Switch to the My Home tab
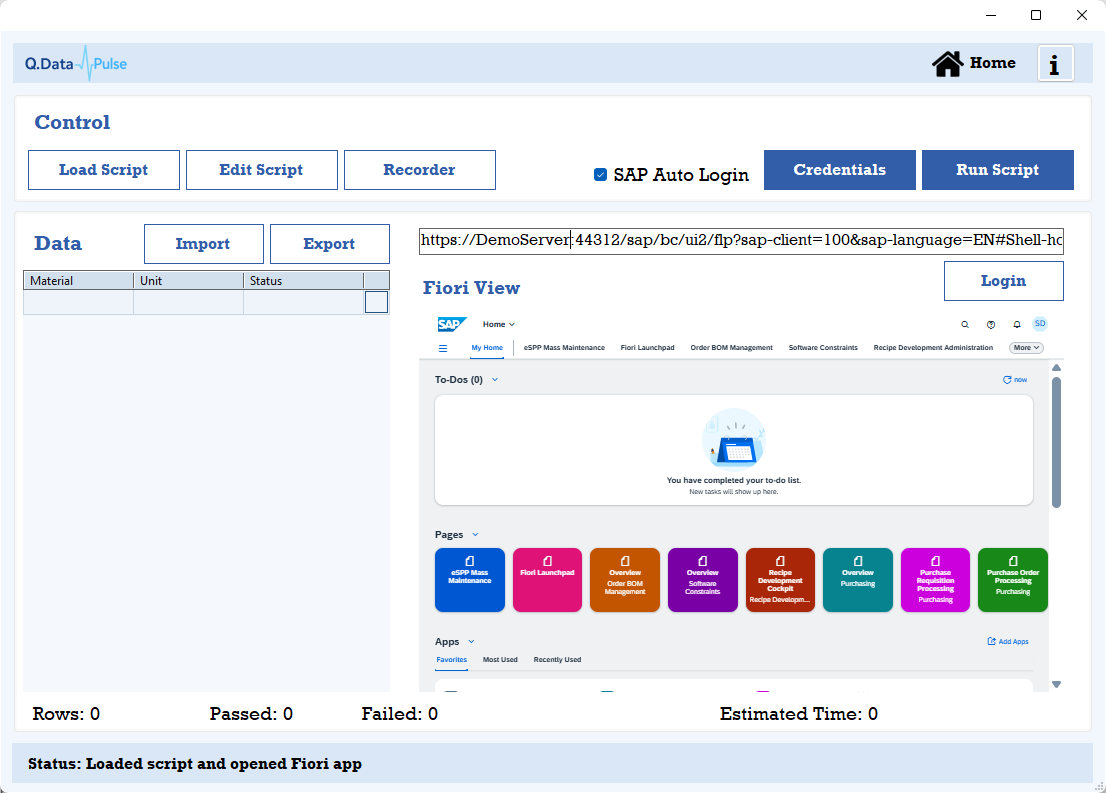This screenshot has height=793, width=1106. click(487, 348)
